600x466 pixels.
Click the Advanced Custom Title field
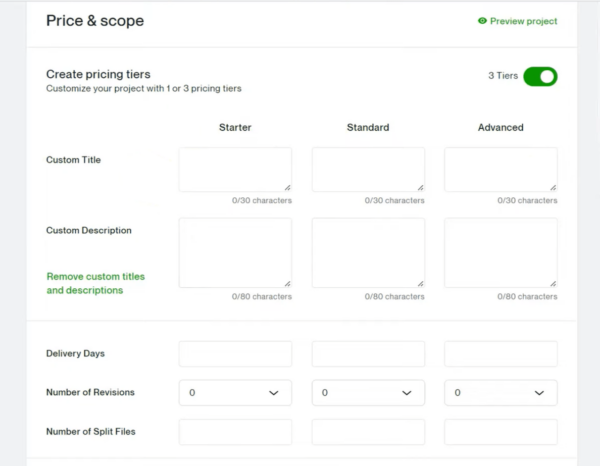[501, 169]
